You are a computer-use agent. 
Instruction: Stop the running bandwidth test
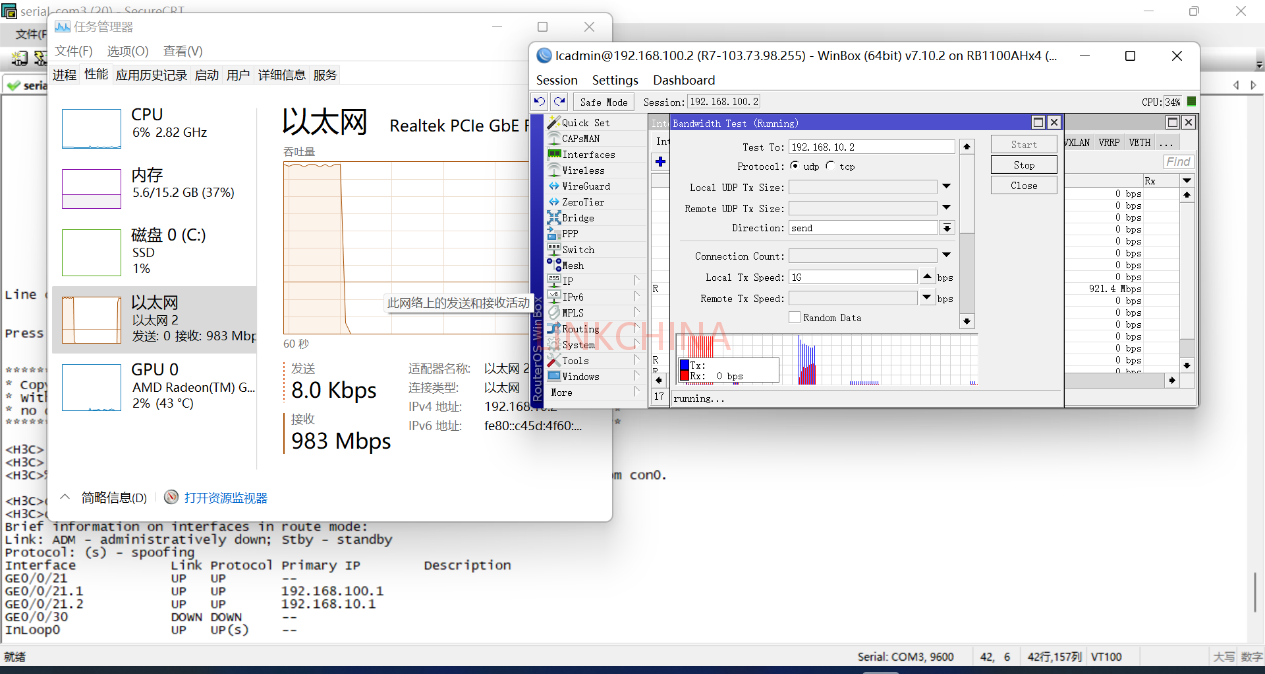1023,164
